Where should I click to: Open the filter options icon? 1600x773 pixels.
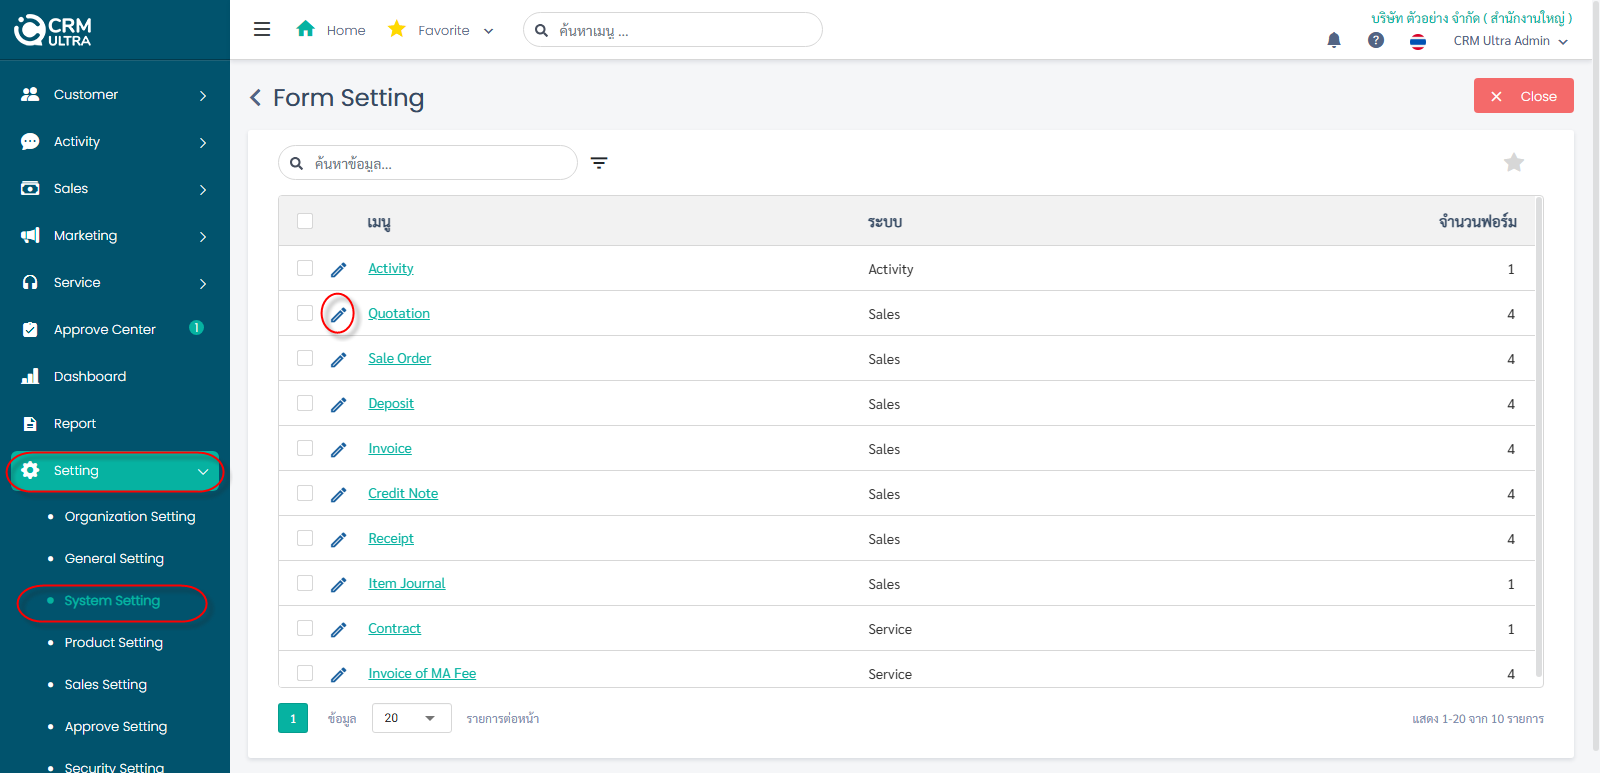(x=599, y=163)
